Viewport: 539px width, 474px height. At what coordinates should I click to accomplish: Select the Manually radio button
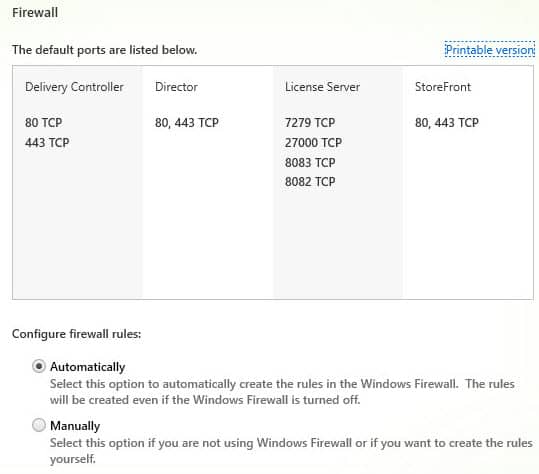pyautogui.click(x=39, y=425)
